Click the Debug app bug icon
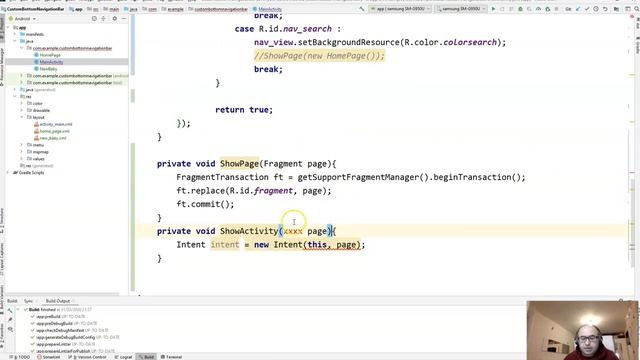The height and width of the screenshot is (360, 640). (520, 9)
